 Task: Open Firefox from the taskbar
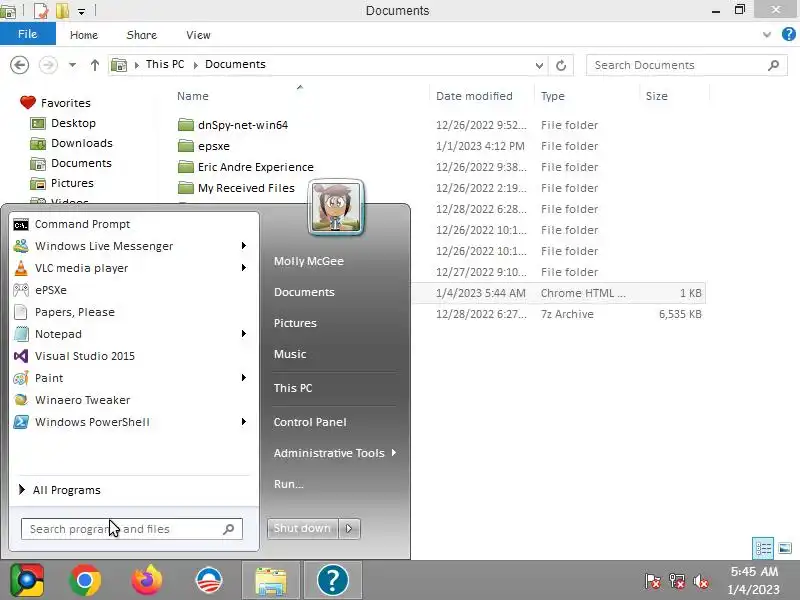147,580
